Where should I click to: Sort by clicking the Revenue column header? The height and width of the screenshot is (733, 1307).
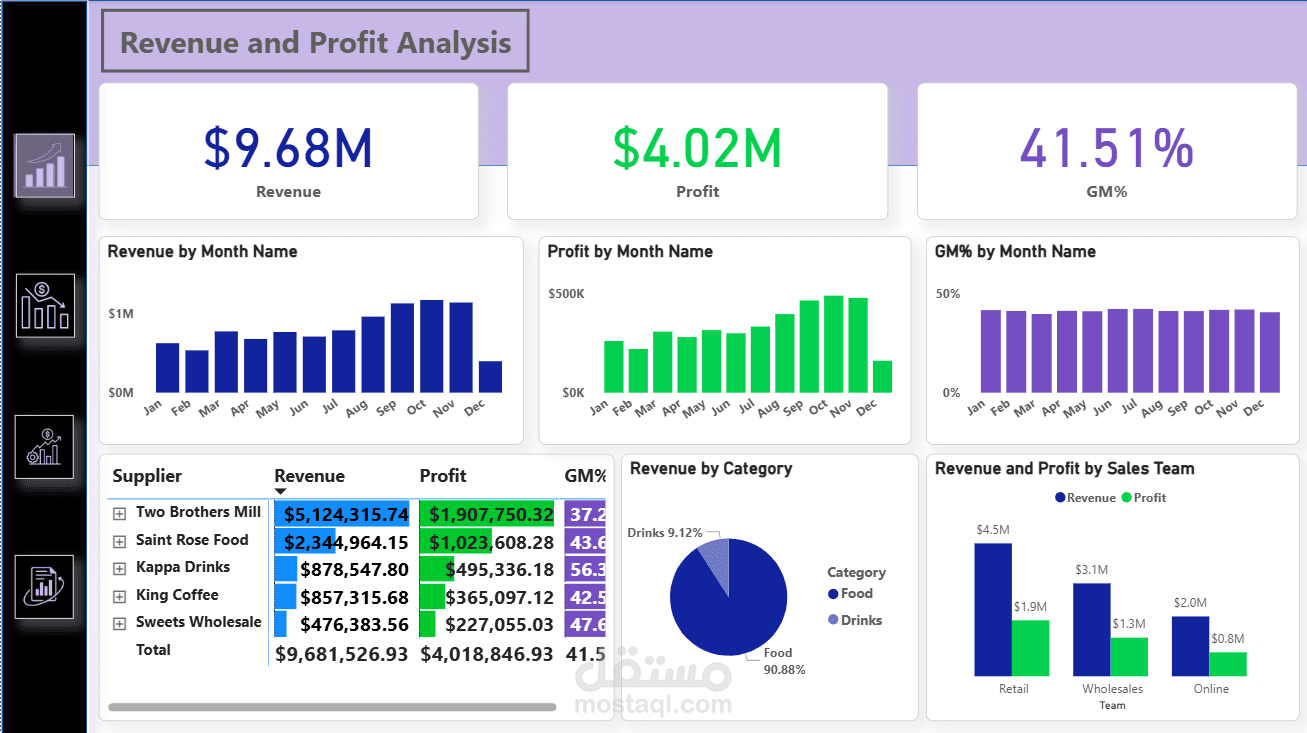click(x=309, y=476)
